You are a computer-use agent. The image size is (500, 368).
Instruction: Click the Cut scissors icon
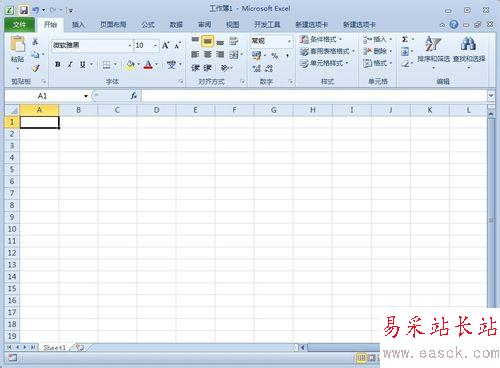click(x=35, y=41)
